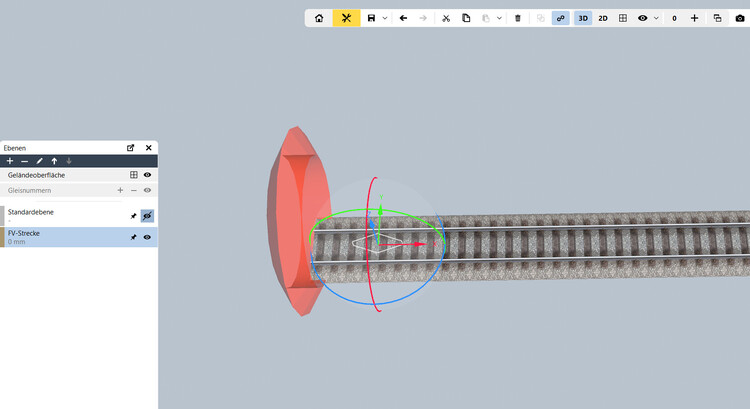Move layer up with arrow icon

[x=54, y=161]
